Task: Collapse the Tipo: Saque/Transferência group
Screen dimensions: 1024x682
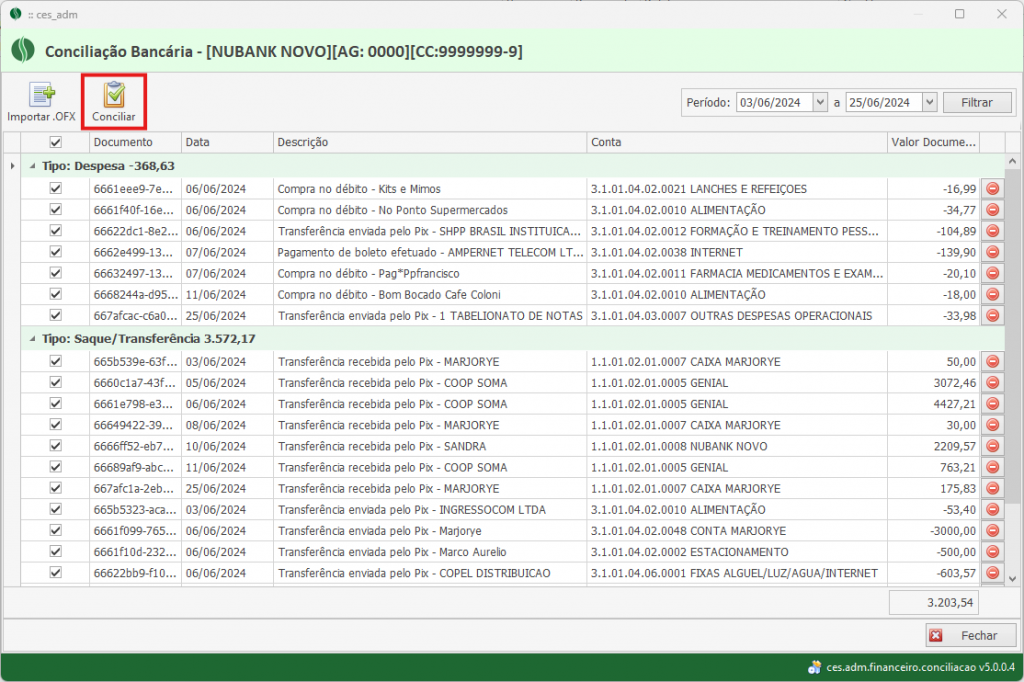Action: [33, 339]
